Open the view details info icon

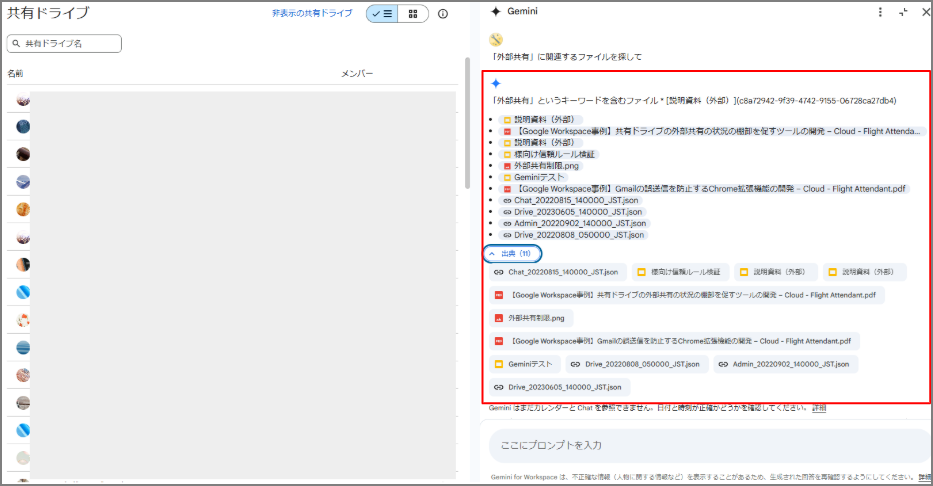point(443,14)
